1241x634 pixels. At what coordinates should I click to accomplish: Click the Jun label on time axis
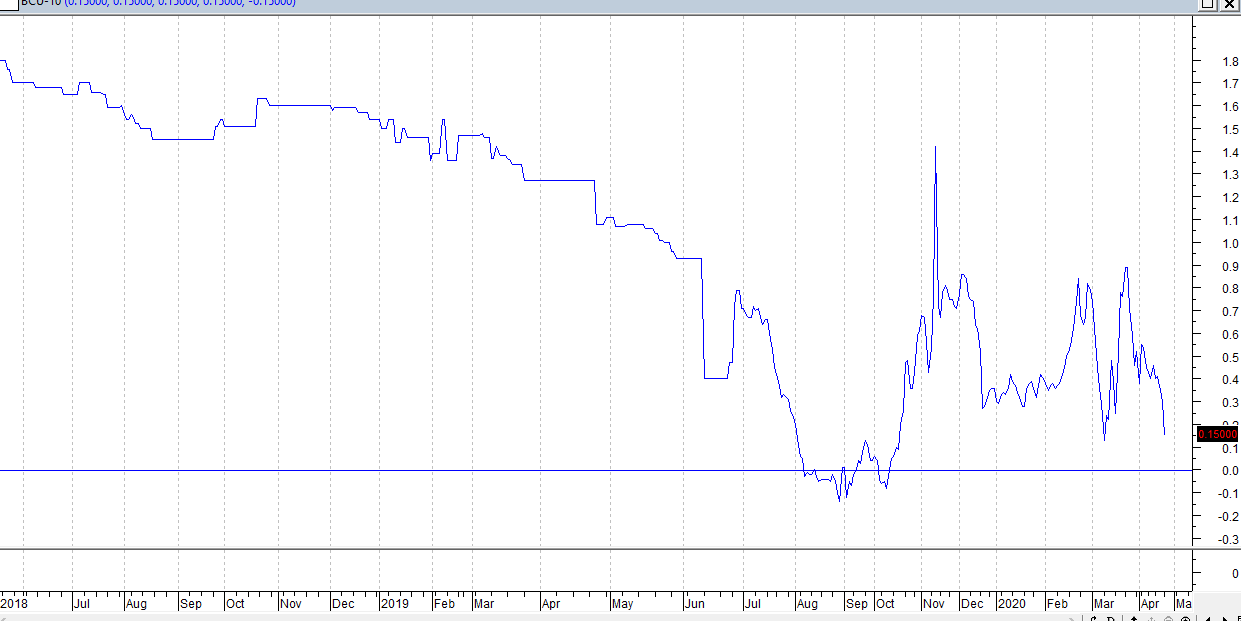tap(694, 604)
